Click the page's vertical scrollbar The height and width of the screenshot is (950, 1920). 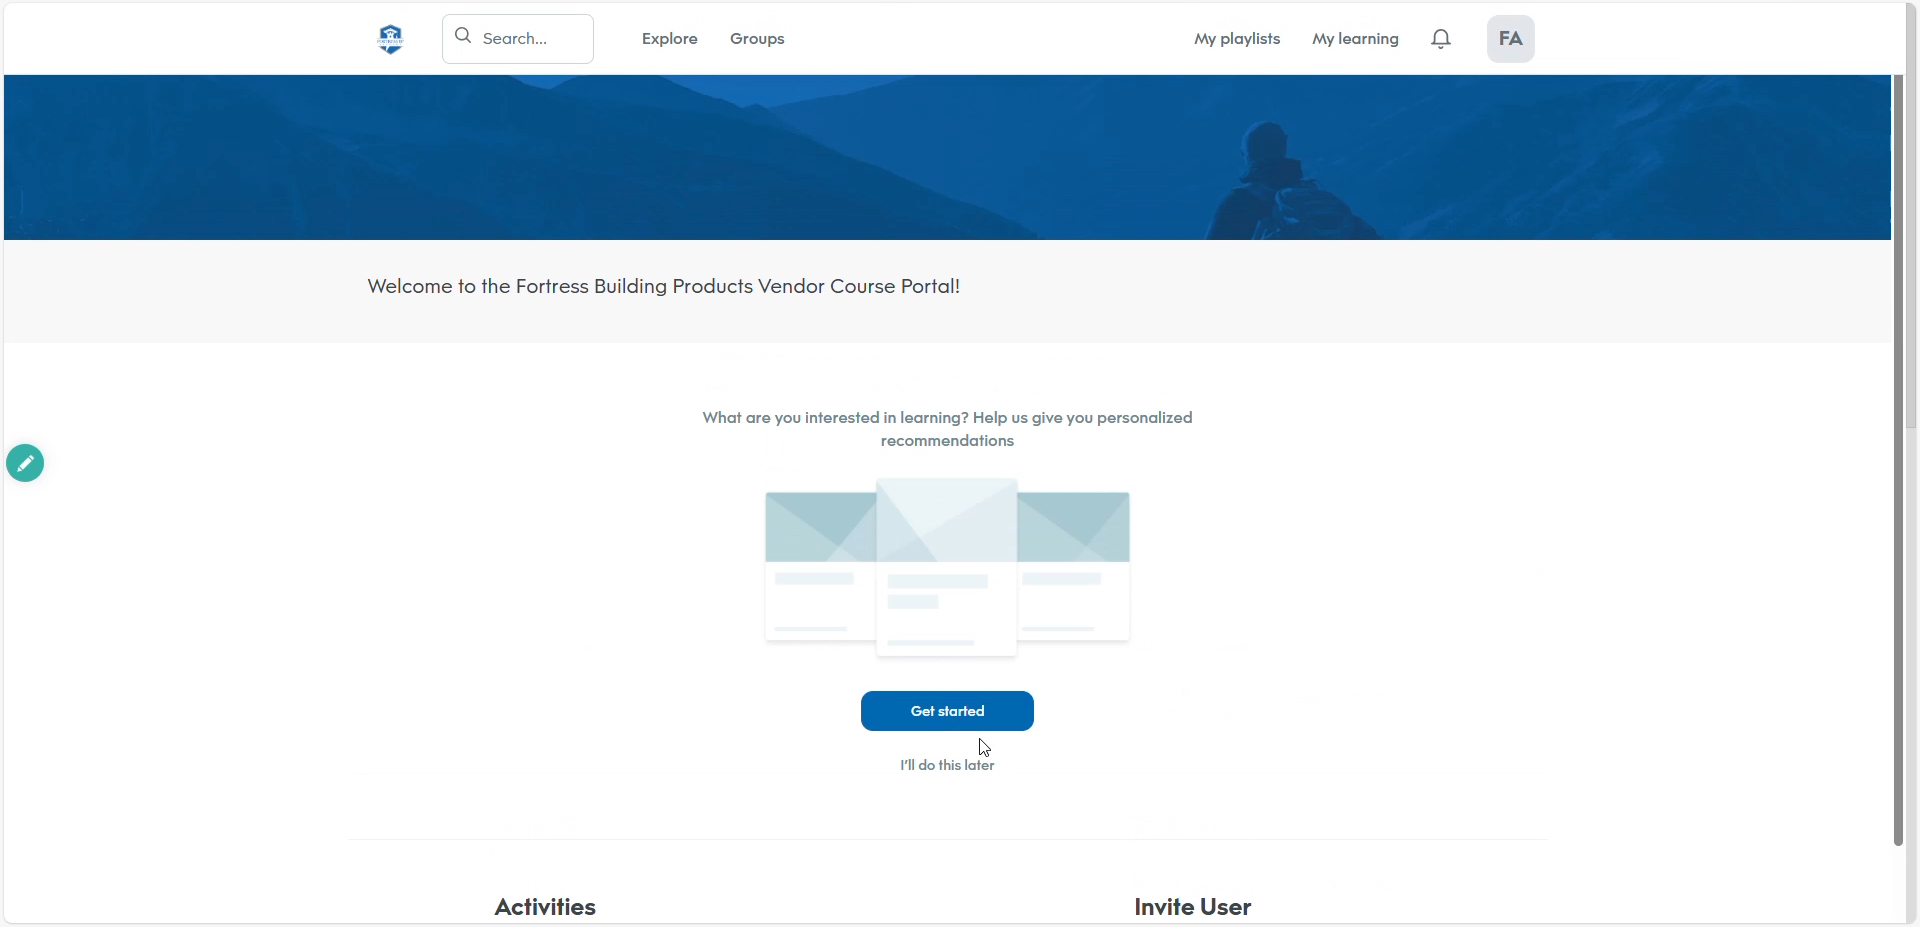click(1897, 460)
